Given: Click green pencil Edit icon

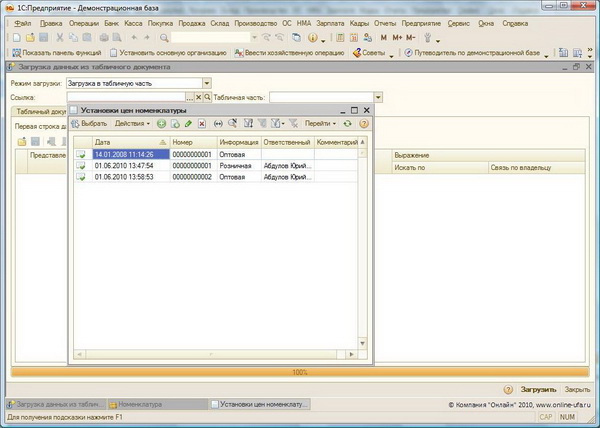Looking at the screenshot, I should coord(188,124).
